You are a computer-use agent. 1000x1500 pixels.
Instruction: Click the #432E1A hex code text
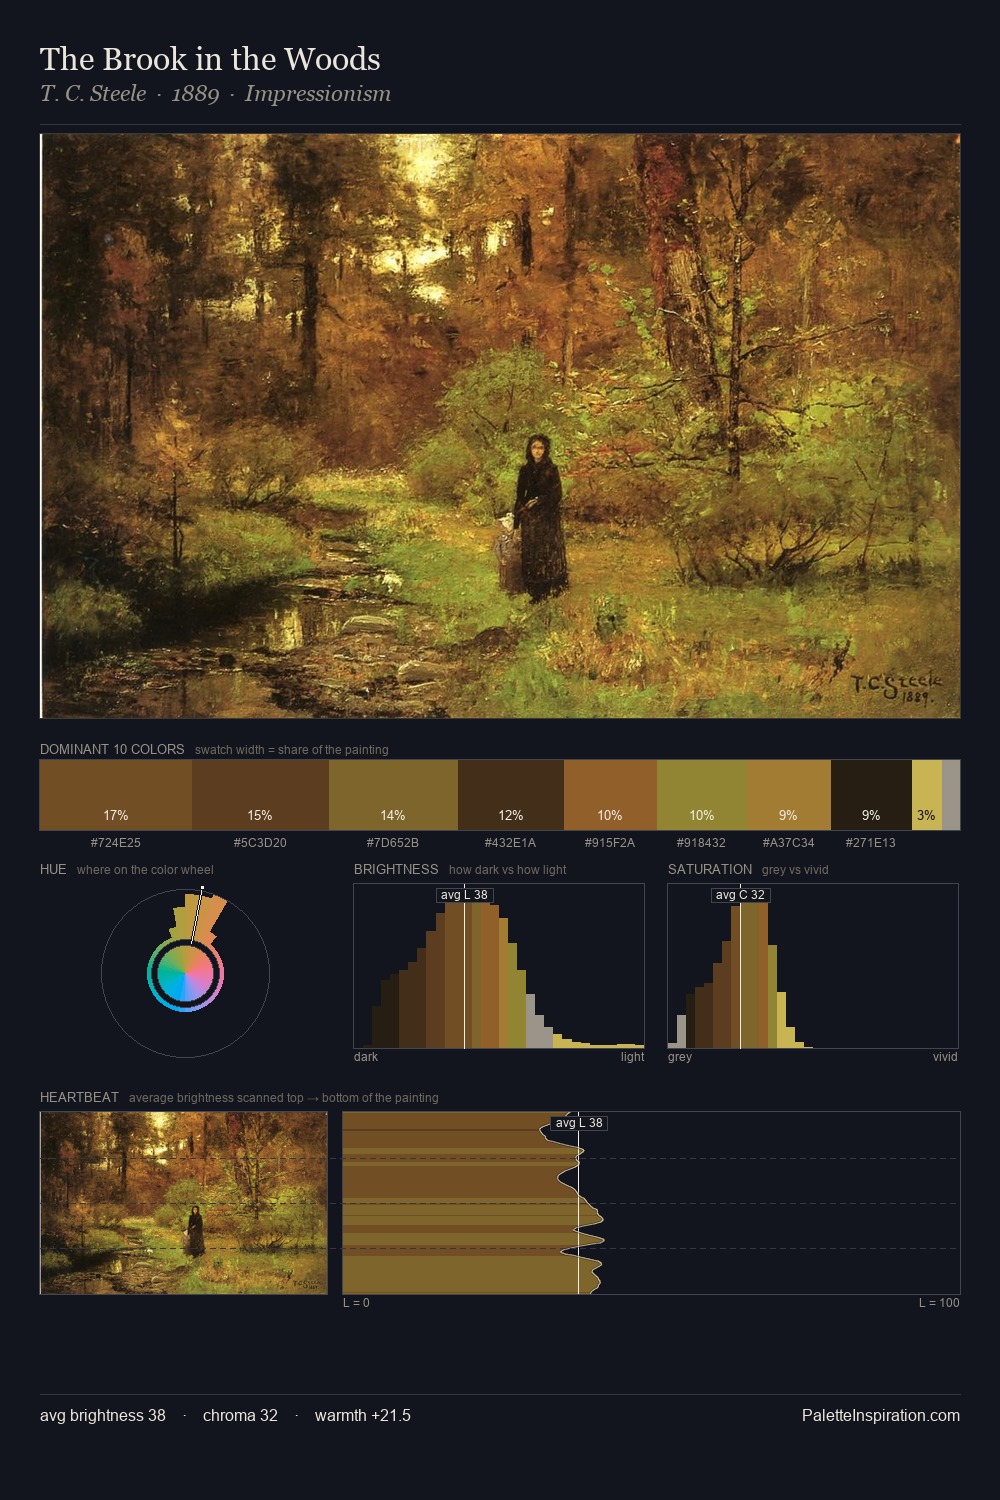(510, 843)
